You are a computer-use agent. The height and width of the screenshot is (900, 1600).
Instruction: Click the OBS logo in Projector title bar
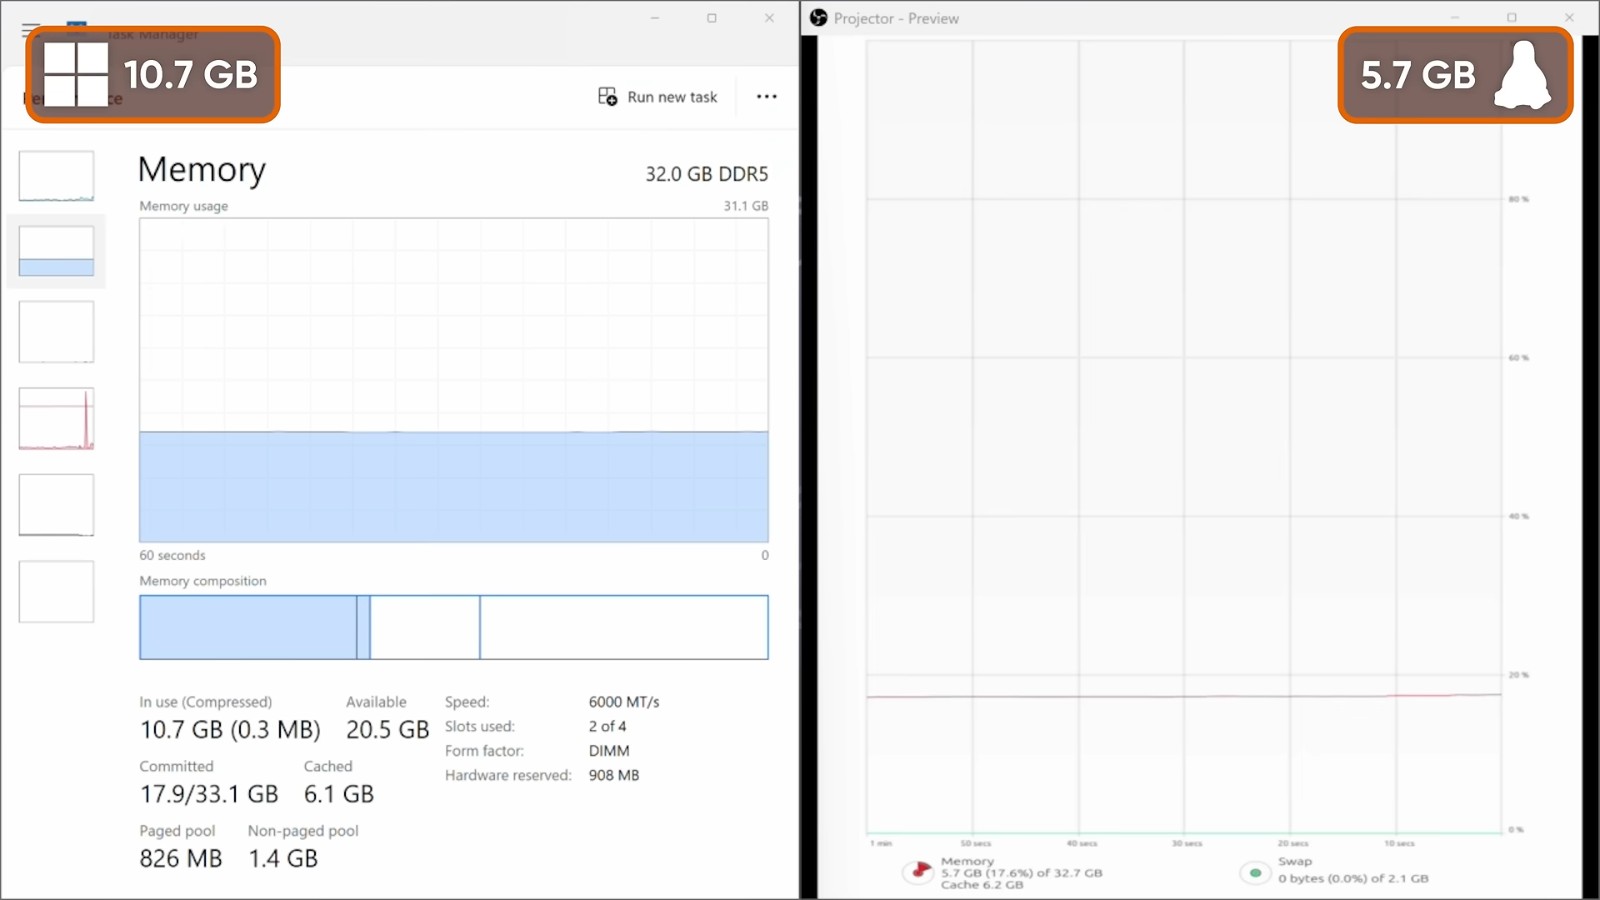click(819, 18)
